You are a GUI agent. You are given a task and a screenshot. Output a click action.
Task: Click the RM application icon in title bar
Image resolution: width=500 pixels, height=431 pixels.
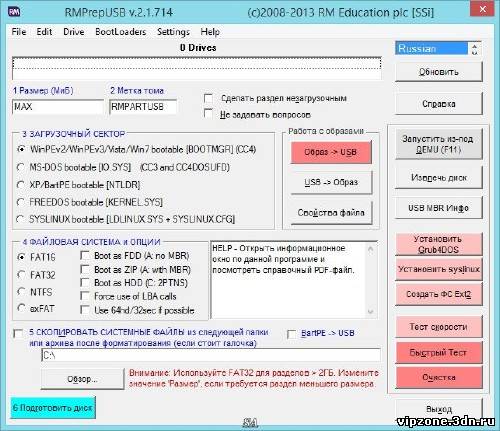14,12
